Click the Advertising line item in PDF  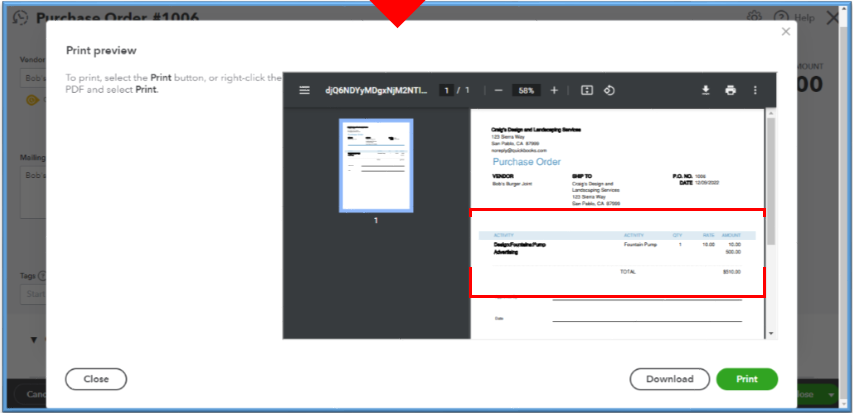pyautogui.click(x=506, y=252)
